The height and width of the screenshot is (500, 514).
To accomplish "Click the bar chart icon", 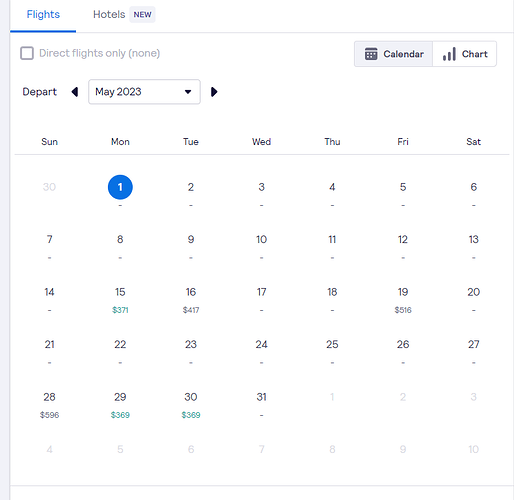I will (x=449, y=54).
